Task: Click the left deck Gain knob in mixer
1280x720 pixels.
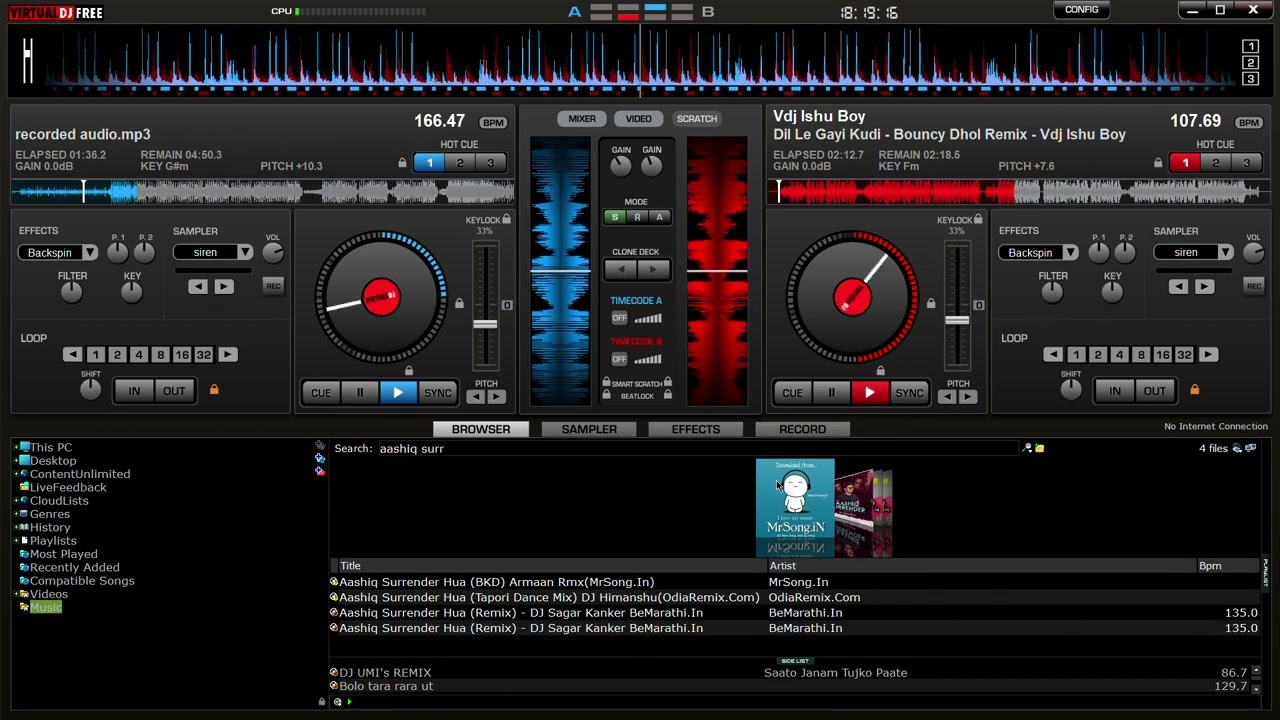Action: (621, 168)
